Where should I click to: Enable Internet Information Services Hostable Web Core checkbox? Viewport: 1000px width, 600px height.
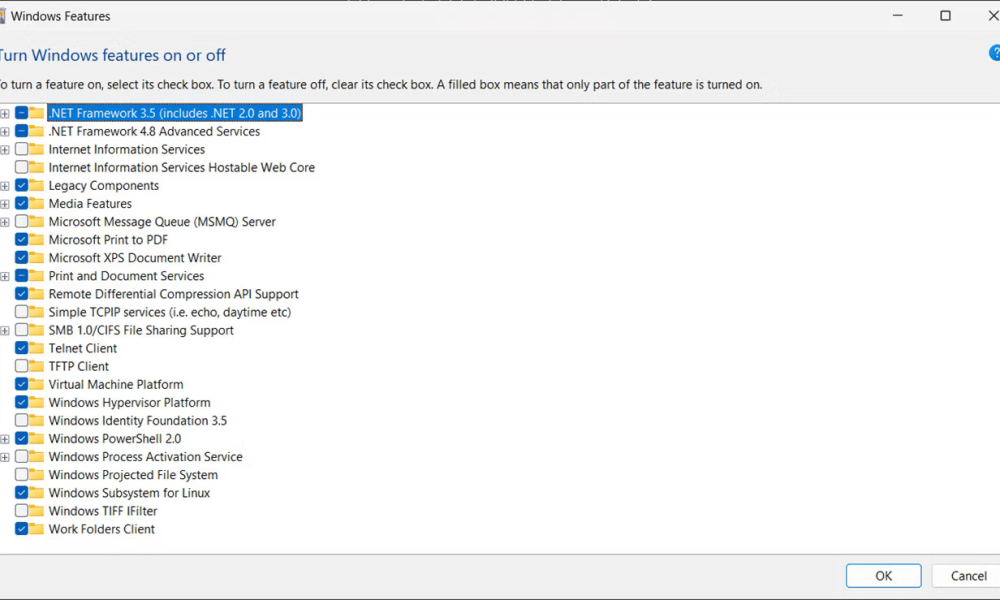pyautogui.click(x=21, y=167)
